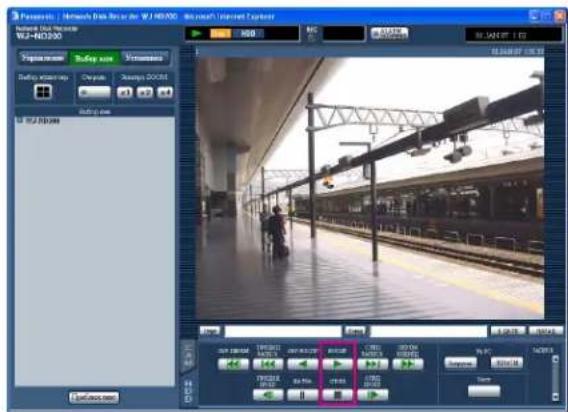Advance to the next frame
568x412 pixels.
coord(373,395)
